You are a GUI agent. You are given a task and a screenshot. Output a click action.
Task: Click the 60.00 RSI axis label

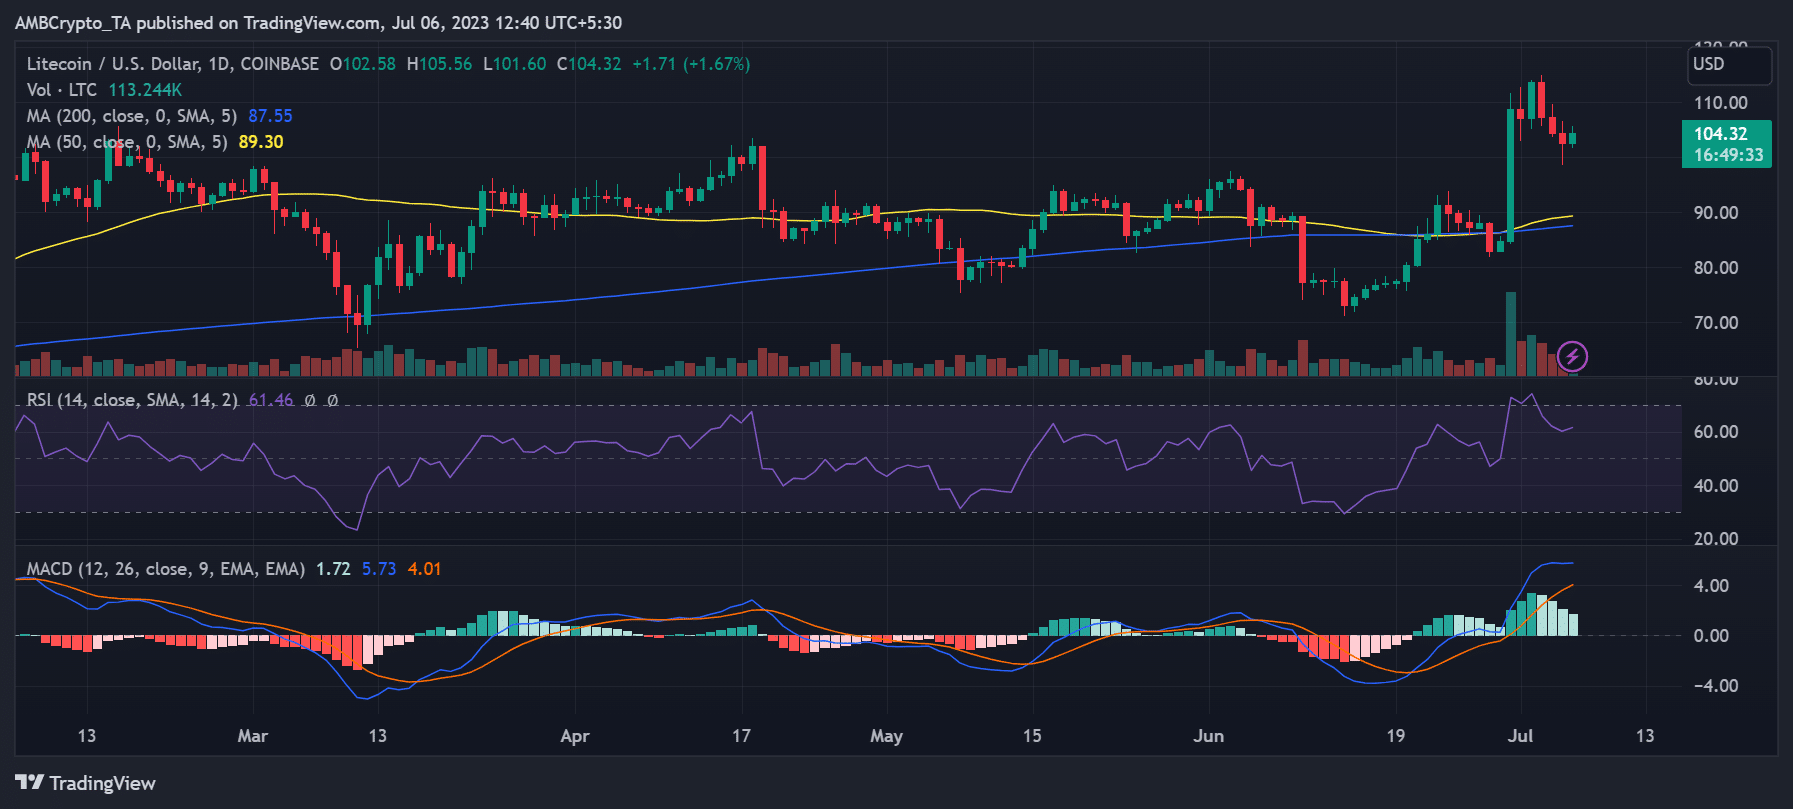pyautogui.click(x=1716, y=432)
